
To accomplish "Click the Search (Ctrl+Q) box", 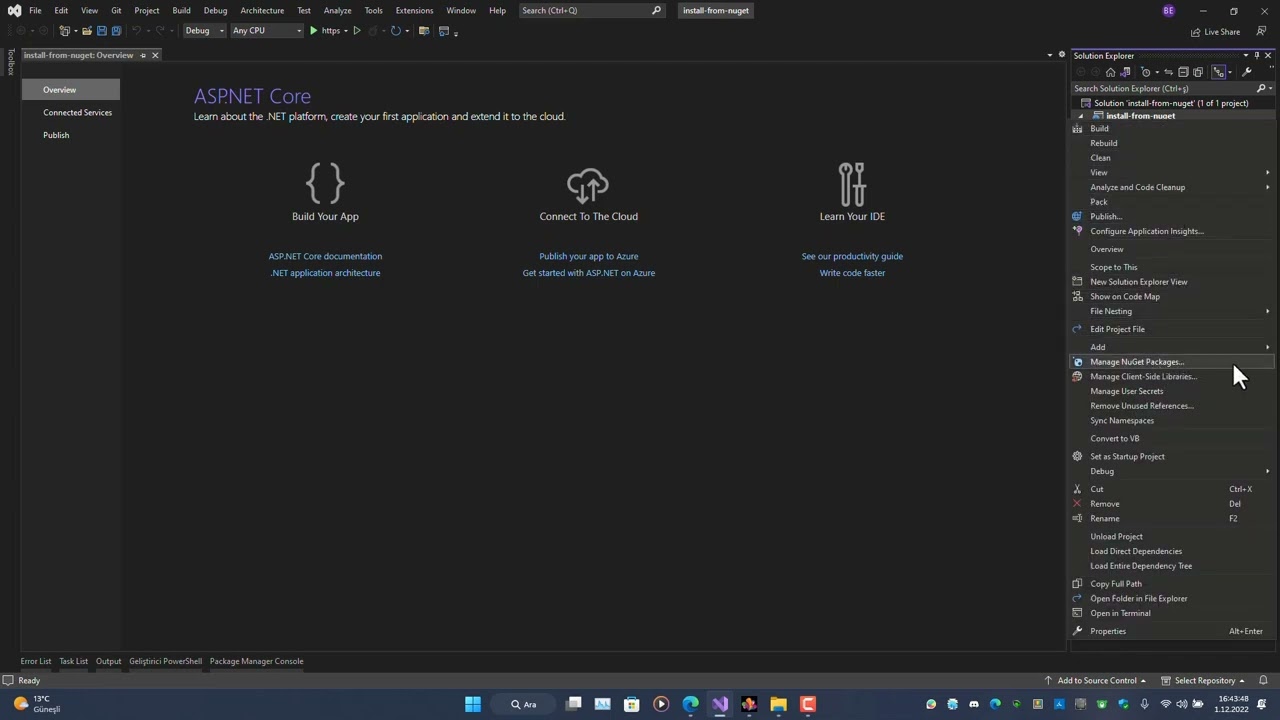I will [x=591, y=10].
